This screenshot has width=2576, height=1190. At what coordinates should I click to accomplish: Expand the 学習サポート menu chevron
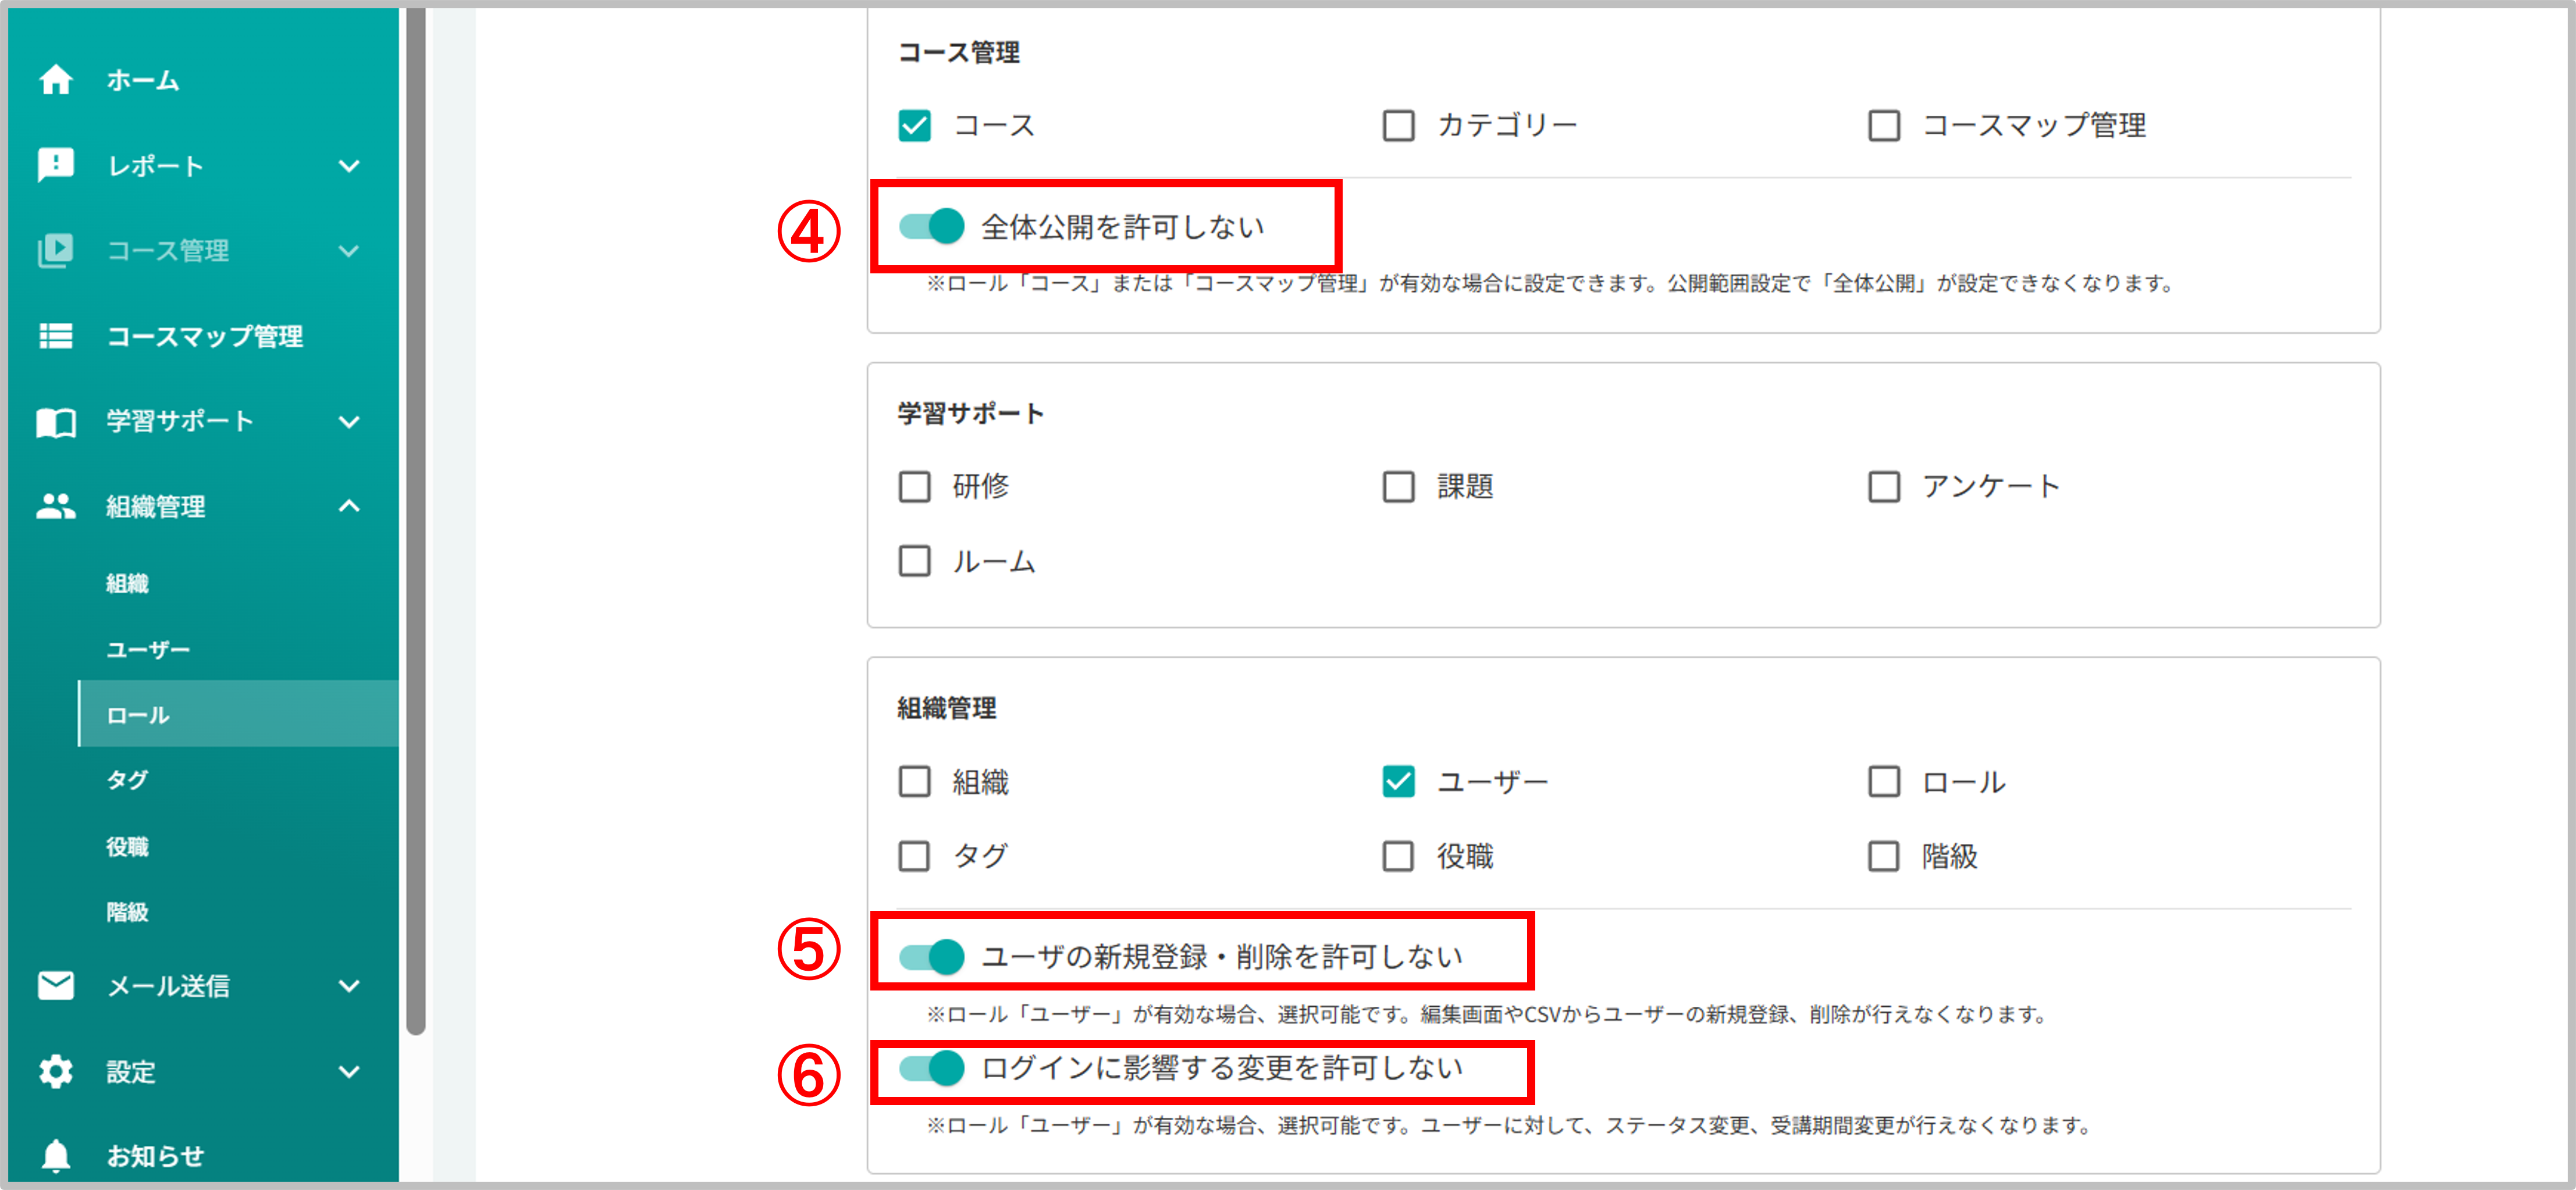pos(349,422)
